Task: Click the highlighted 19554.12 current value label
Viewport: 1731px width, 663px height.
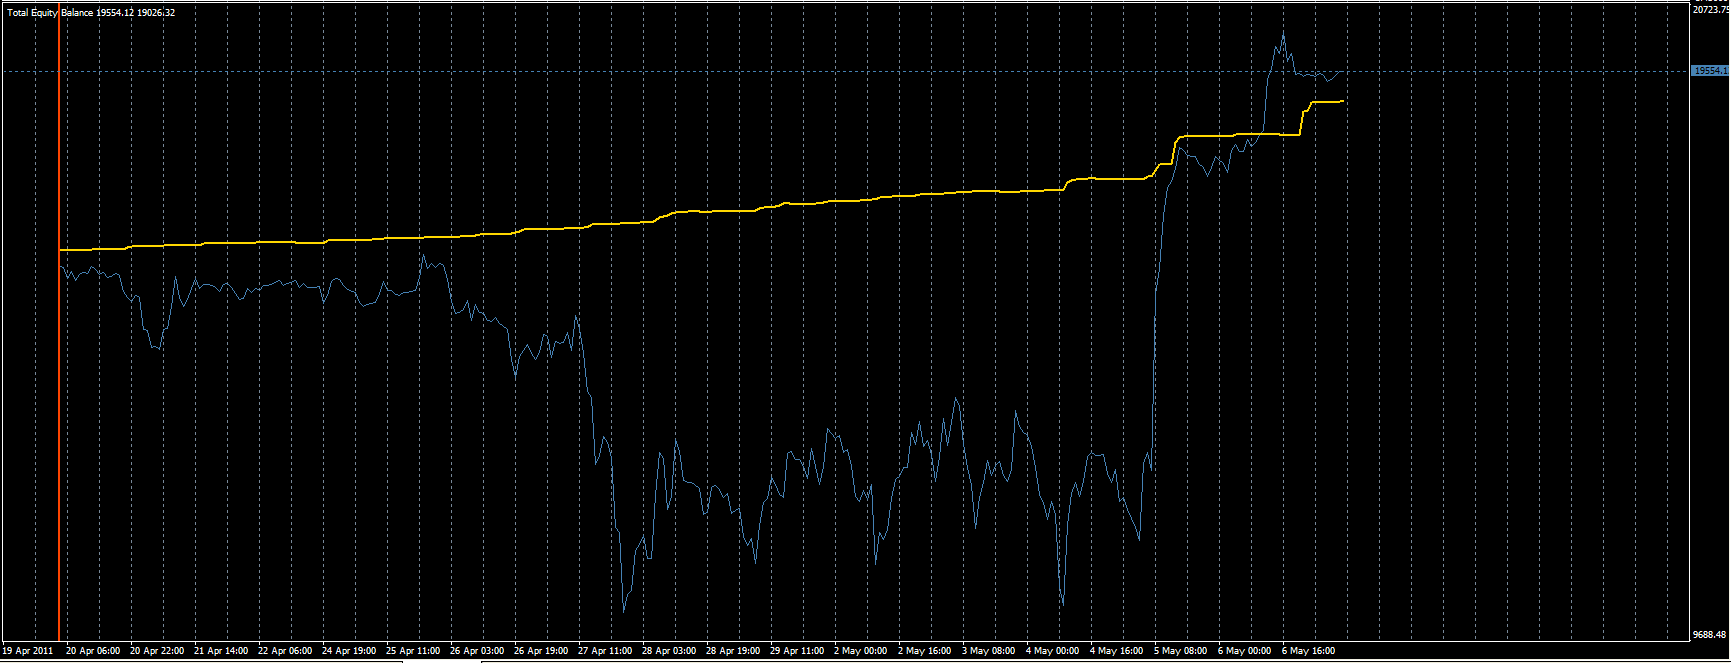Action: tap(1710, 71)
